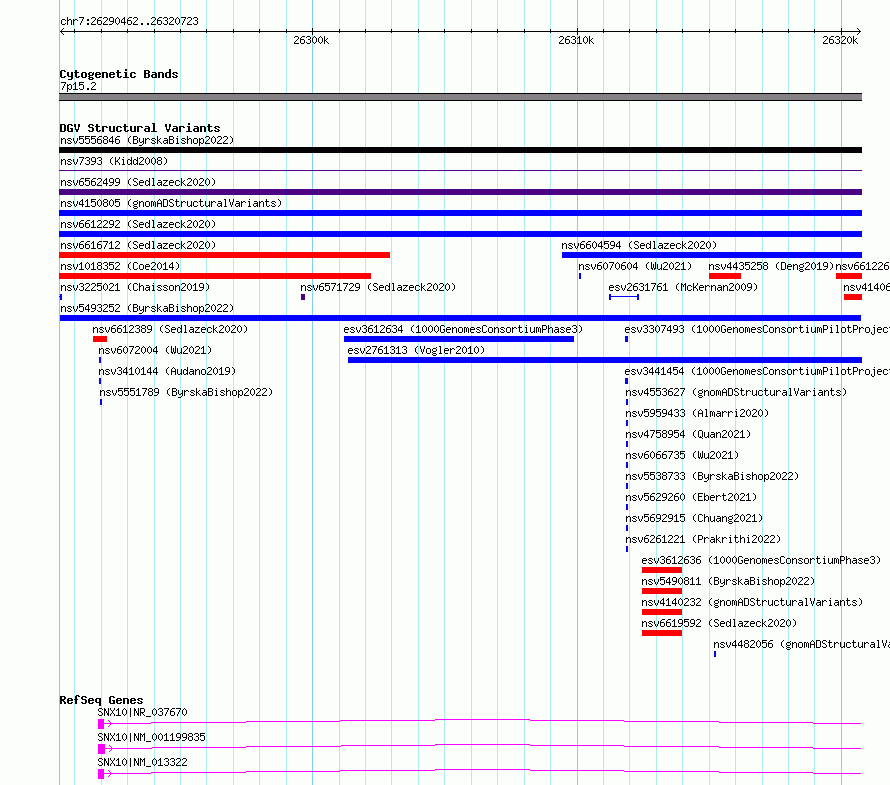Click the nsv5556846 (ByrskaBishop2022) variant label

147,140
